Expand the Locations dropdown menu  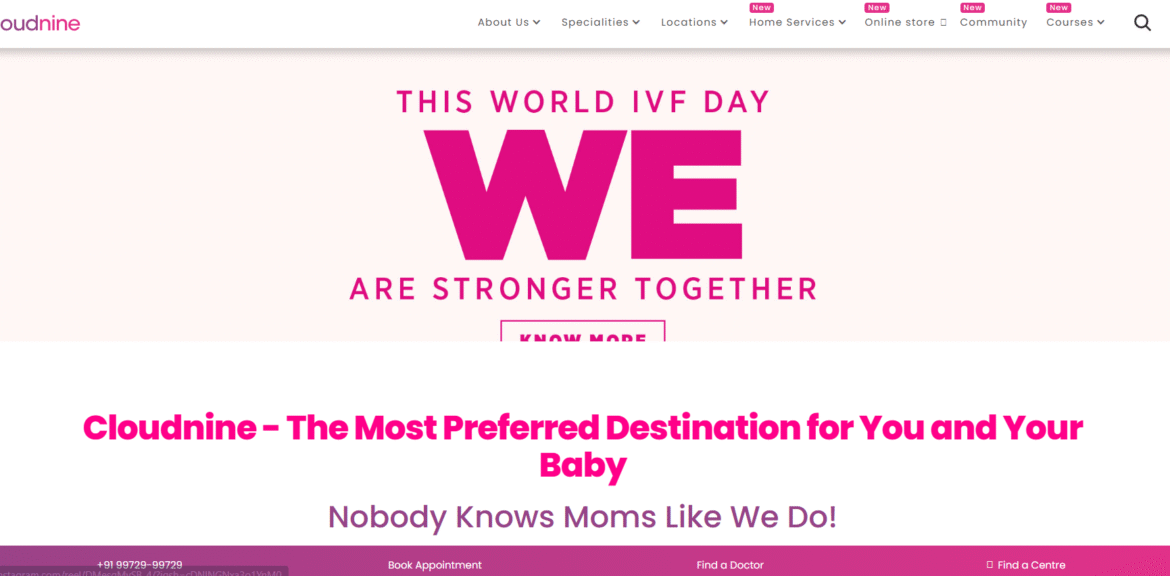click(x=694, y=22)
